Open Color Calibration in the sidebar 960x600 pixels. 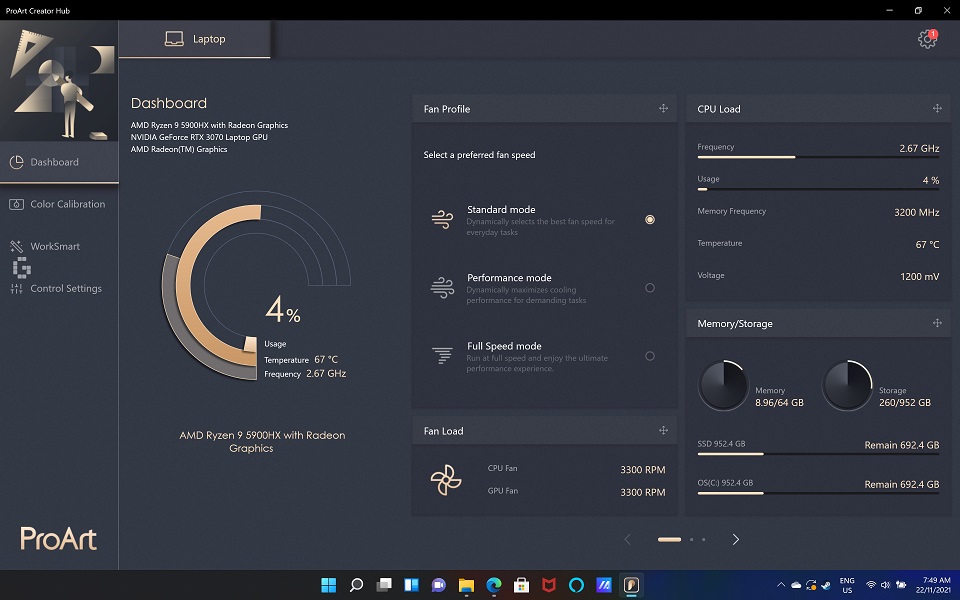coord(59,204)
